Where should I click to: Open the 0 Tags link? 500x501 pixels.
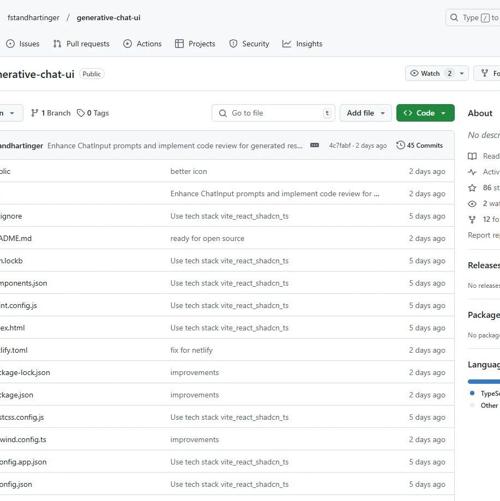(x=93, y=113)
